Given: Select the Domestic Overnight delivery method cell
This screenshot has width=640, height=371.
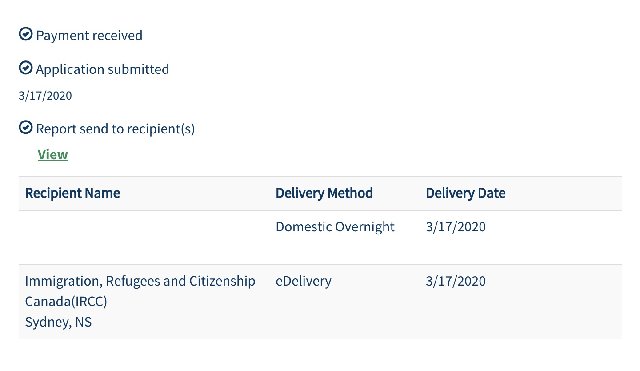Looking at the screenshot, I should (x=335, y=227).
